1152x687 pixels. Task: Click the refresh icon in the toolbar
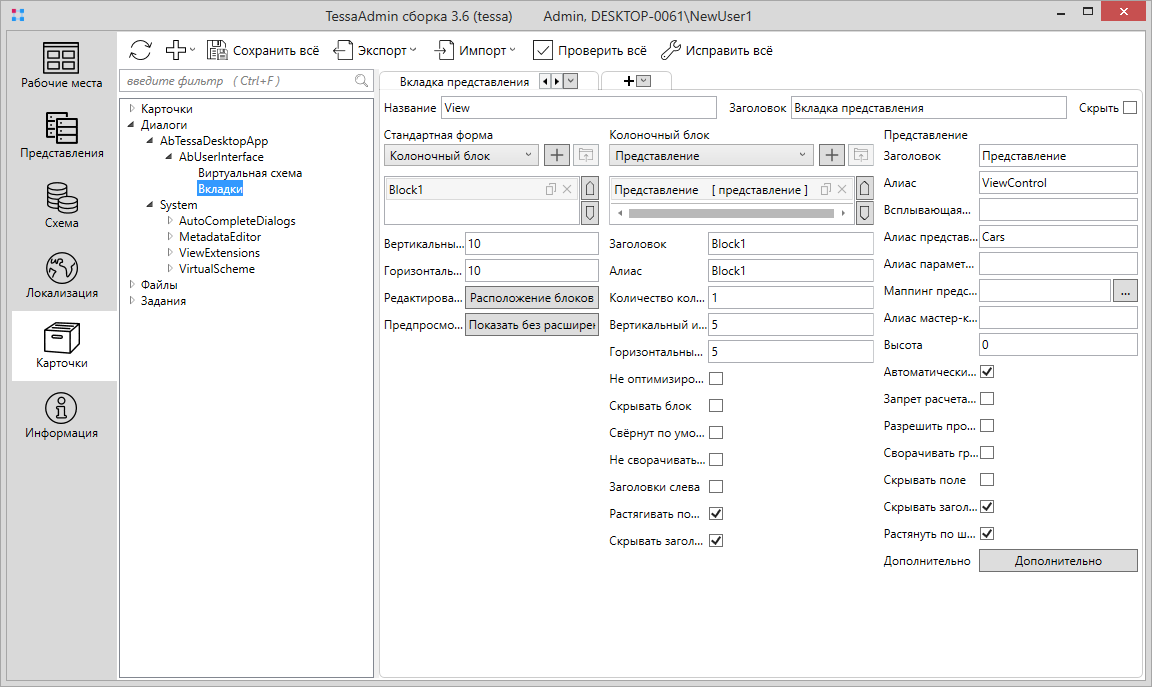point(140,50)
